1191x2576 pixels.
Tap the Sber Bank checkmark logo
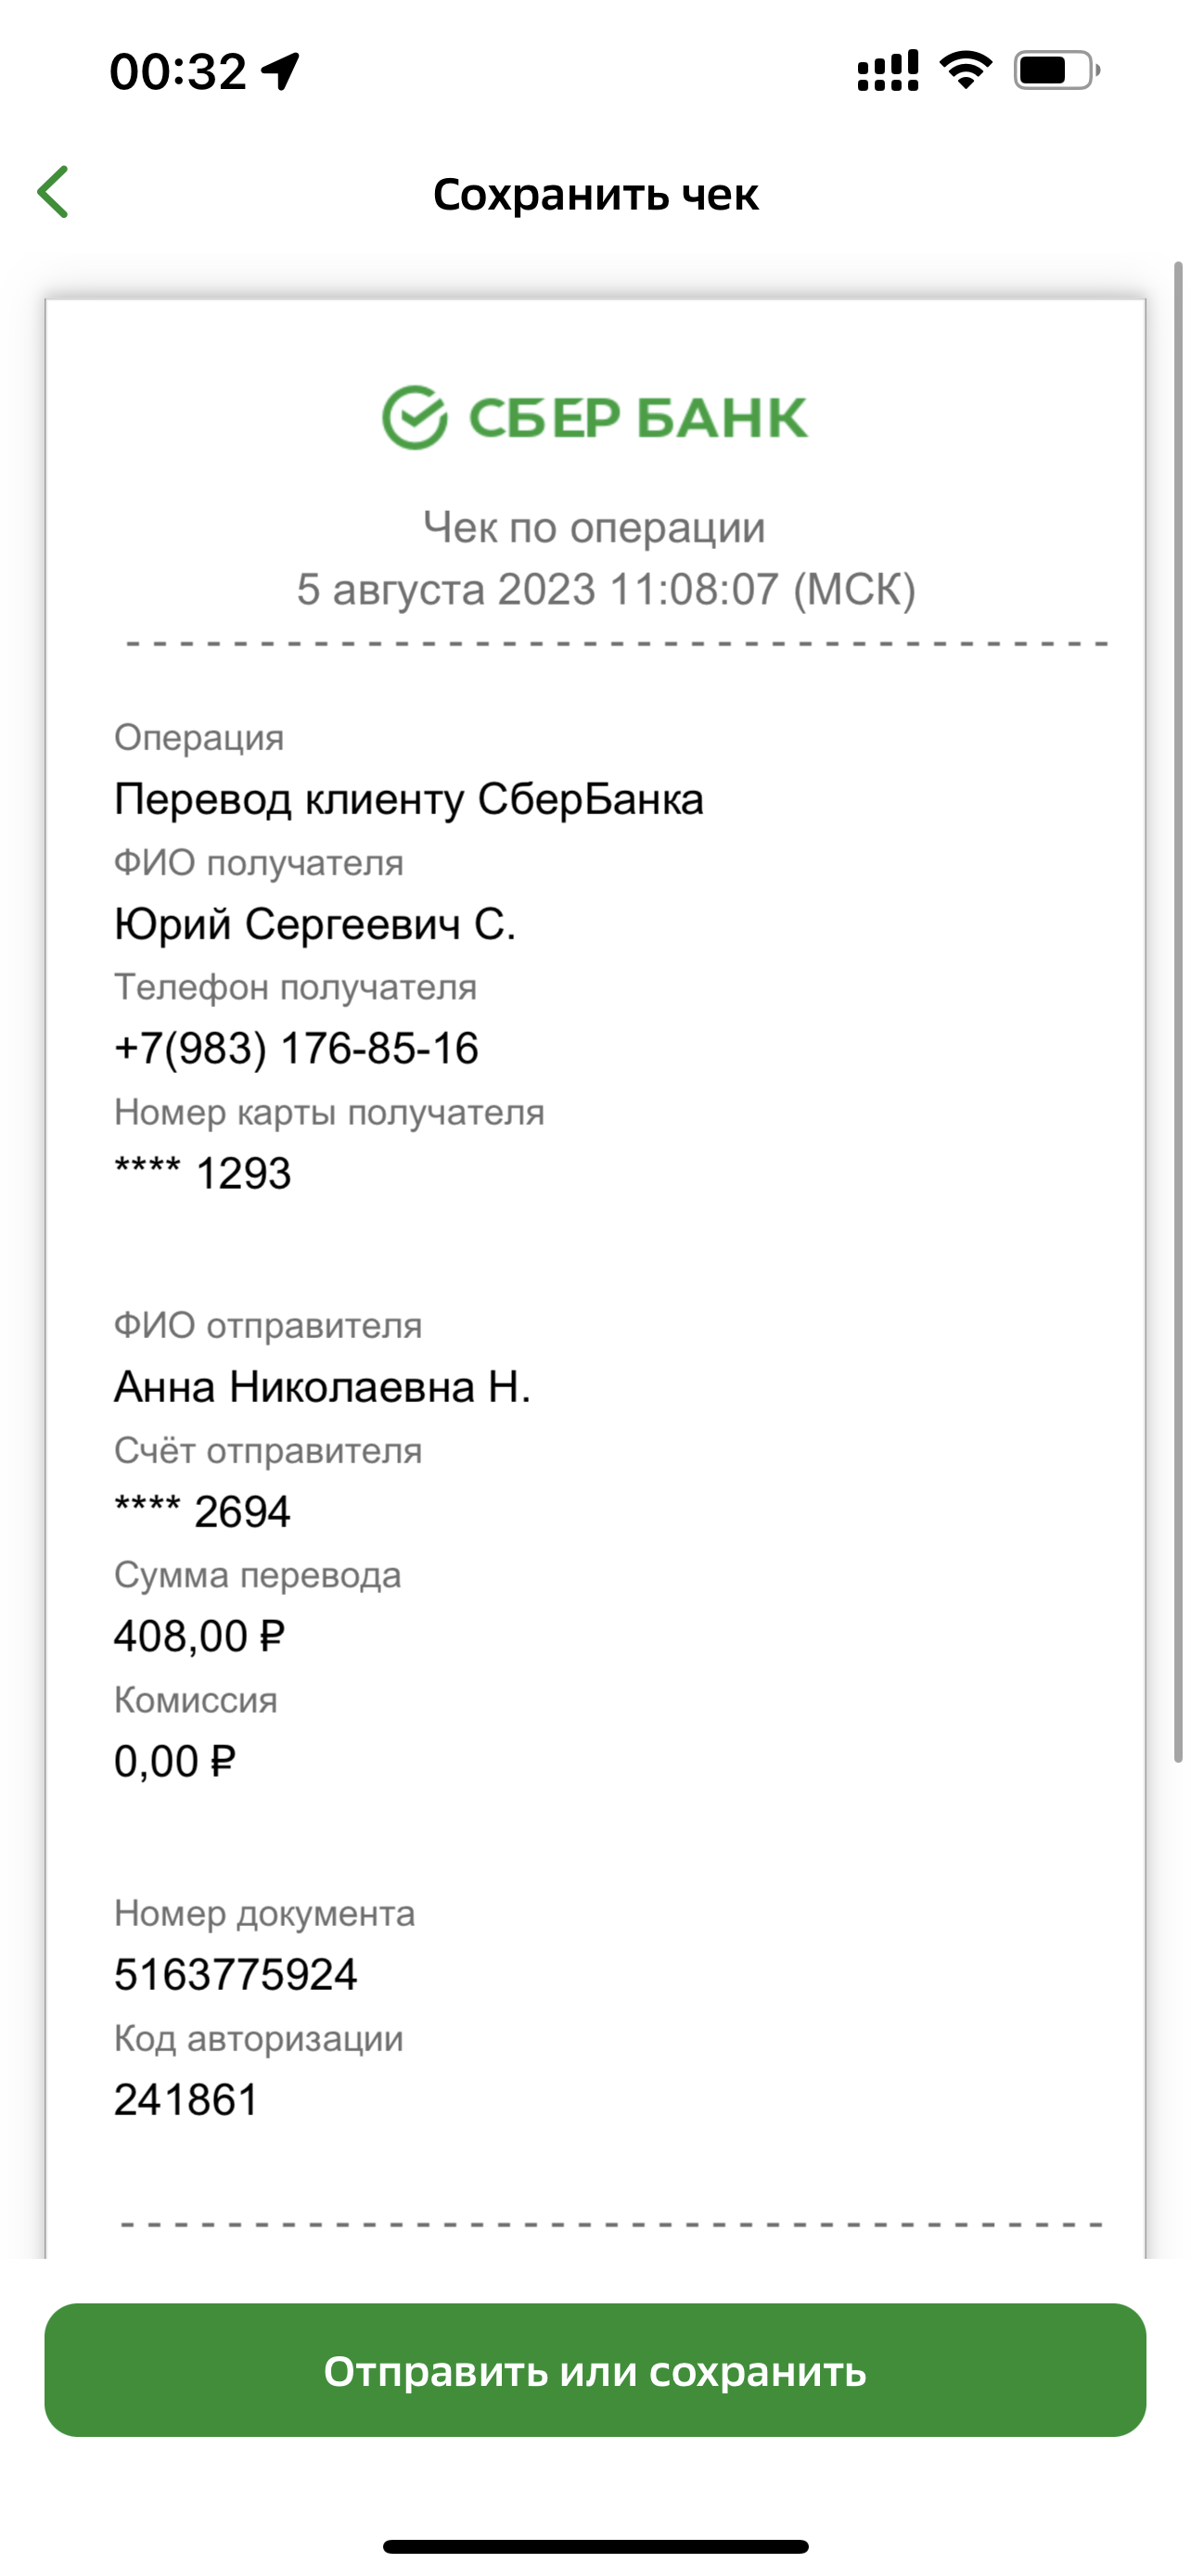pos(414,417)
